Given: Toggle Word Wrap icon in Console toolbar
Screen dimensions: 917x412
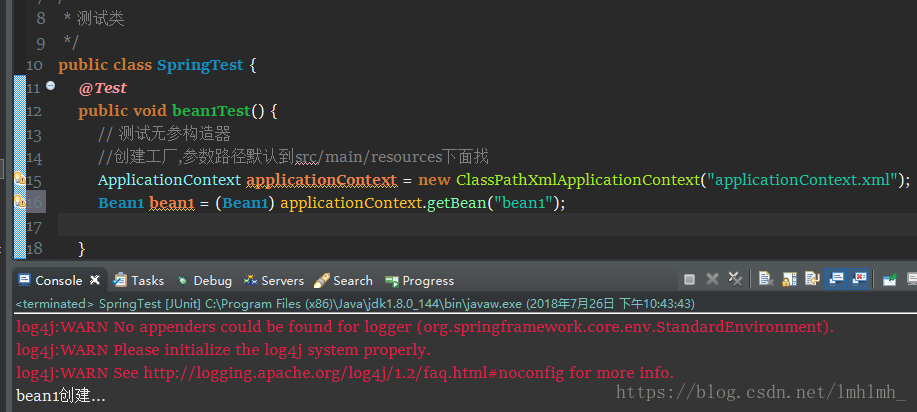Looking at the screenshot, I should coord(812,279).
